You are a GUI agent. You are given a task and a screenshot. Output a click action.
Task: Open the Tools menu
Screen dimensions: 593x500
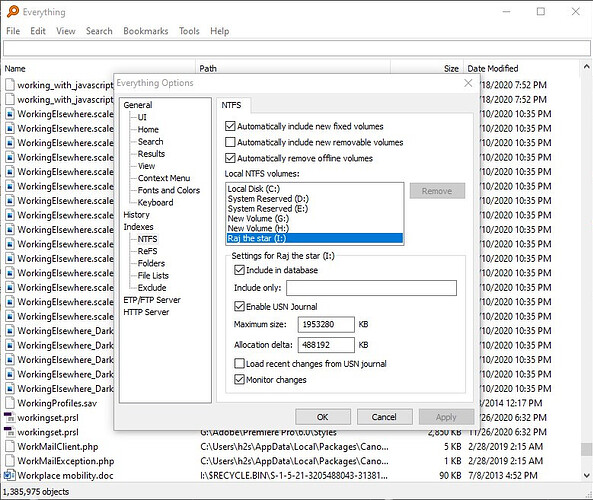189,31
